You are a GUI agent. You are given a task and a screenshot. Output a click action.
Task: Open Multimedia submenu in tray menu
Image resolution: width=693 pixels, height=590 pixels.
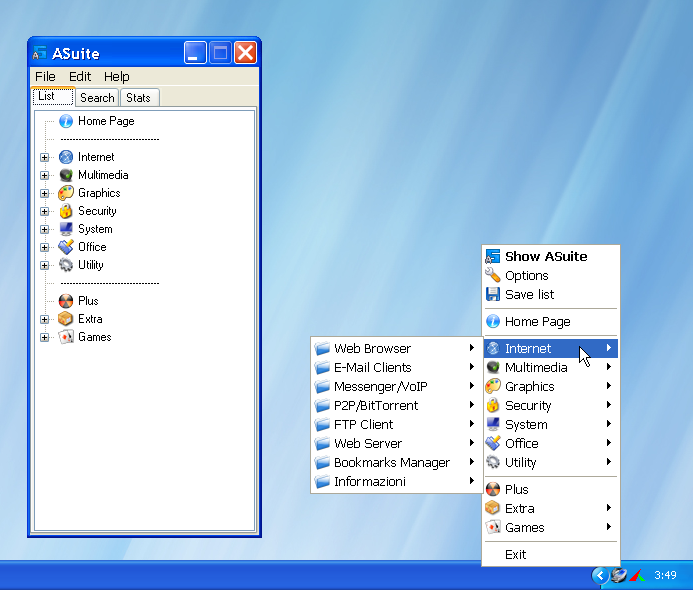tap(551, 367)
